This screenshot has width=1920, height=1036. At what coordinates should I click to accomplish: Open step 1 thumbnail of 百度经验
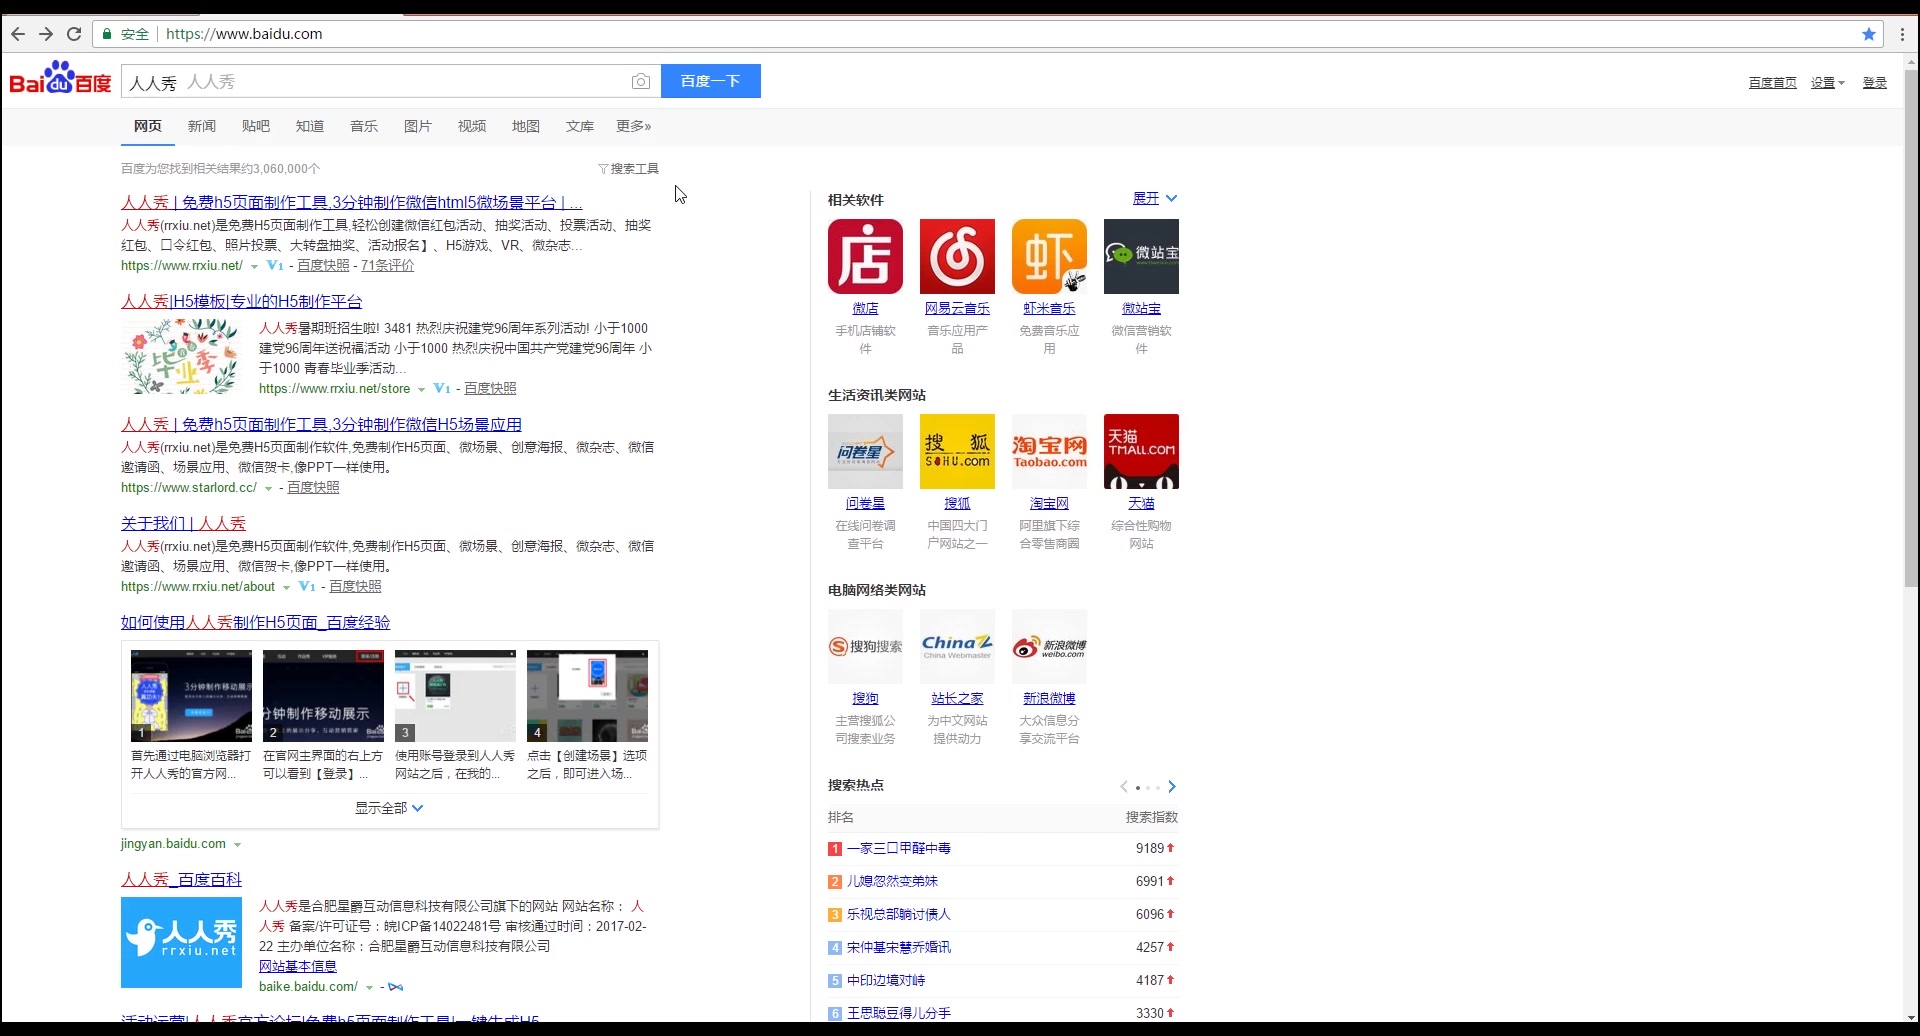[x=191, y=696]
